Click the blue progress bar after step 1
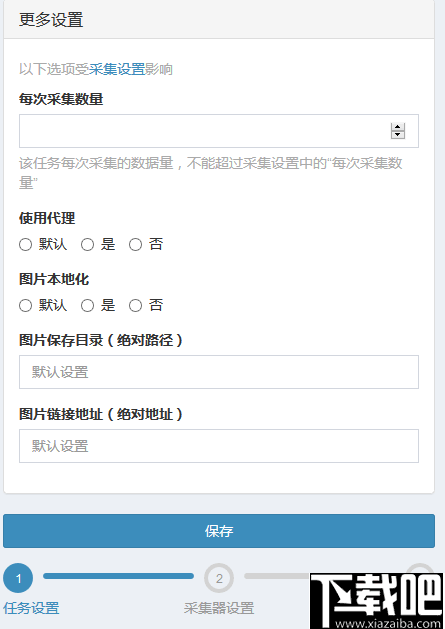This screenshot has width=445, height=629. tap(118, 576)
